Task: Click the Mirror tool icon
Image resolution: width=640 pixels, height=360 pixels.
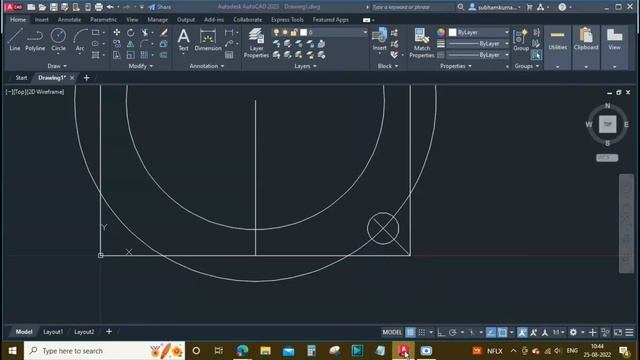Action: click(x=131, y=44)
